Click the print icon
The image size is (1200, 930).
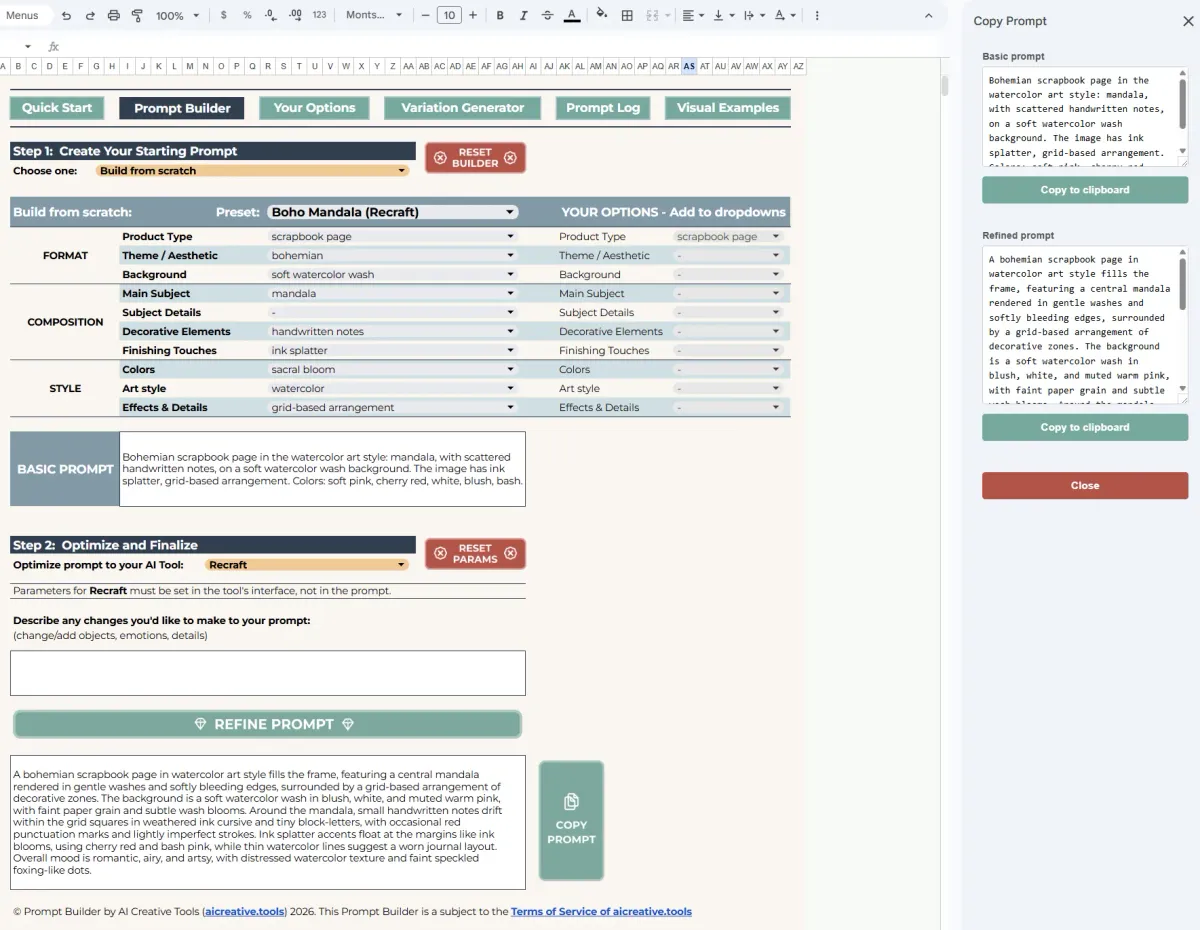pos(113,16)
